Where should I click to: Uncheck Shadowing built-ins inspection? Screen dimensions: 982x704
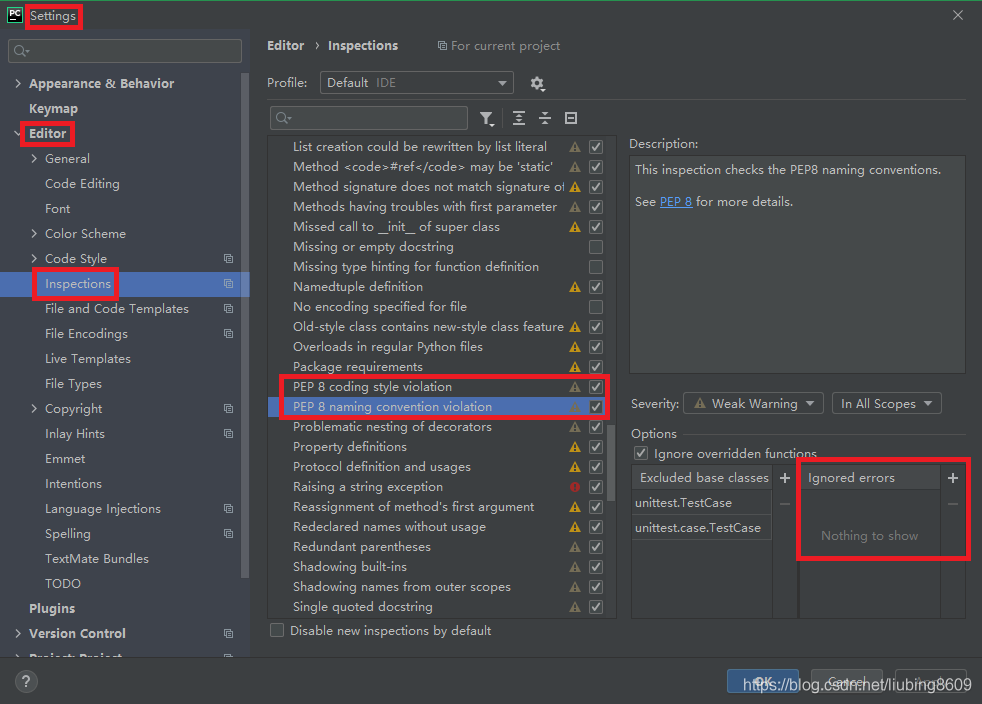tap(596, 567)
